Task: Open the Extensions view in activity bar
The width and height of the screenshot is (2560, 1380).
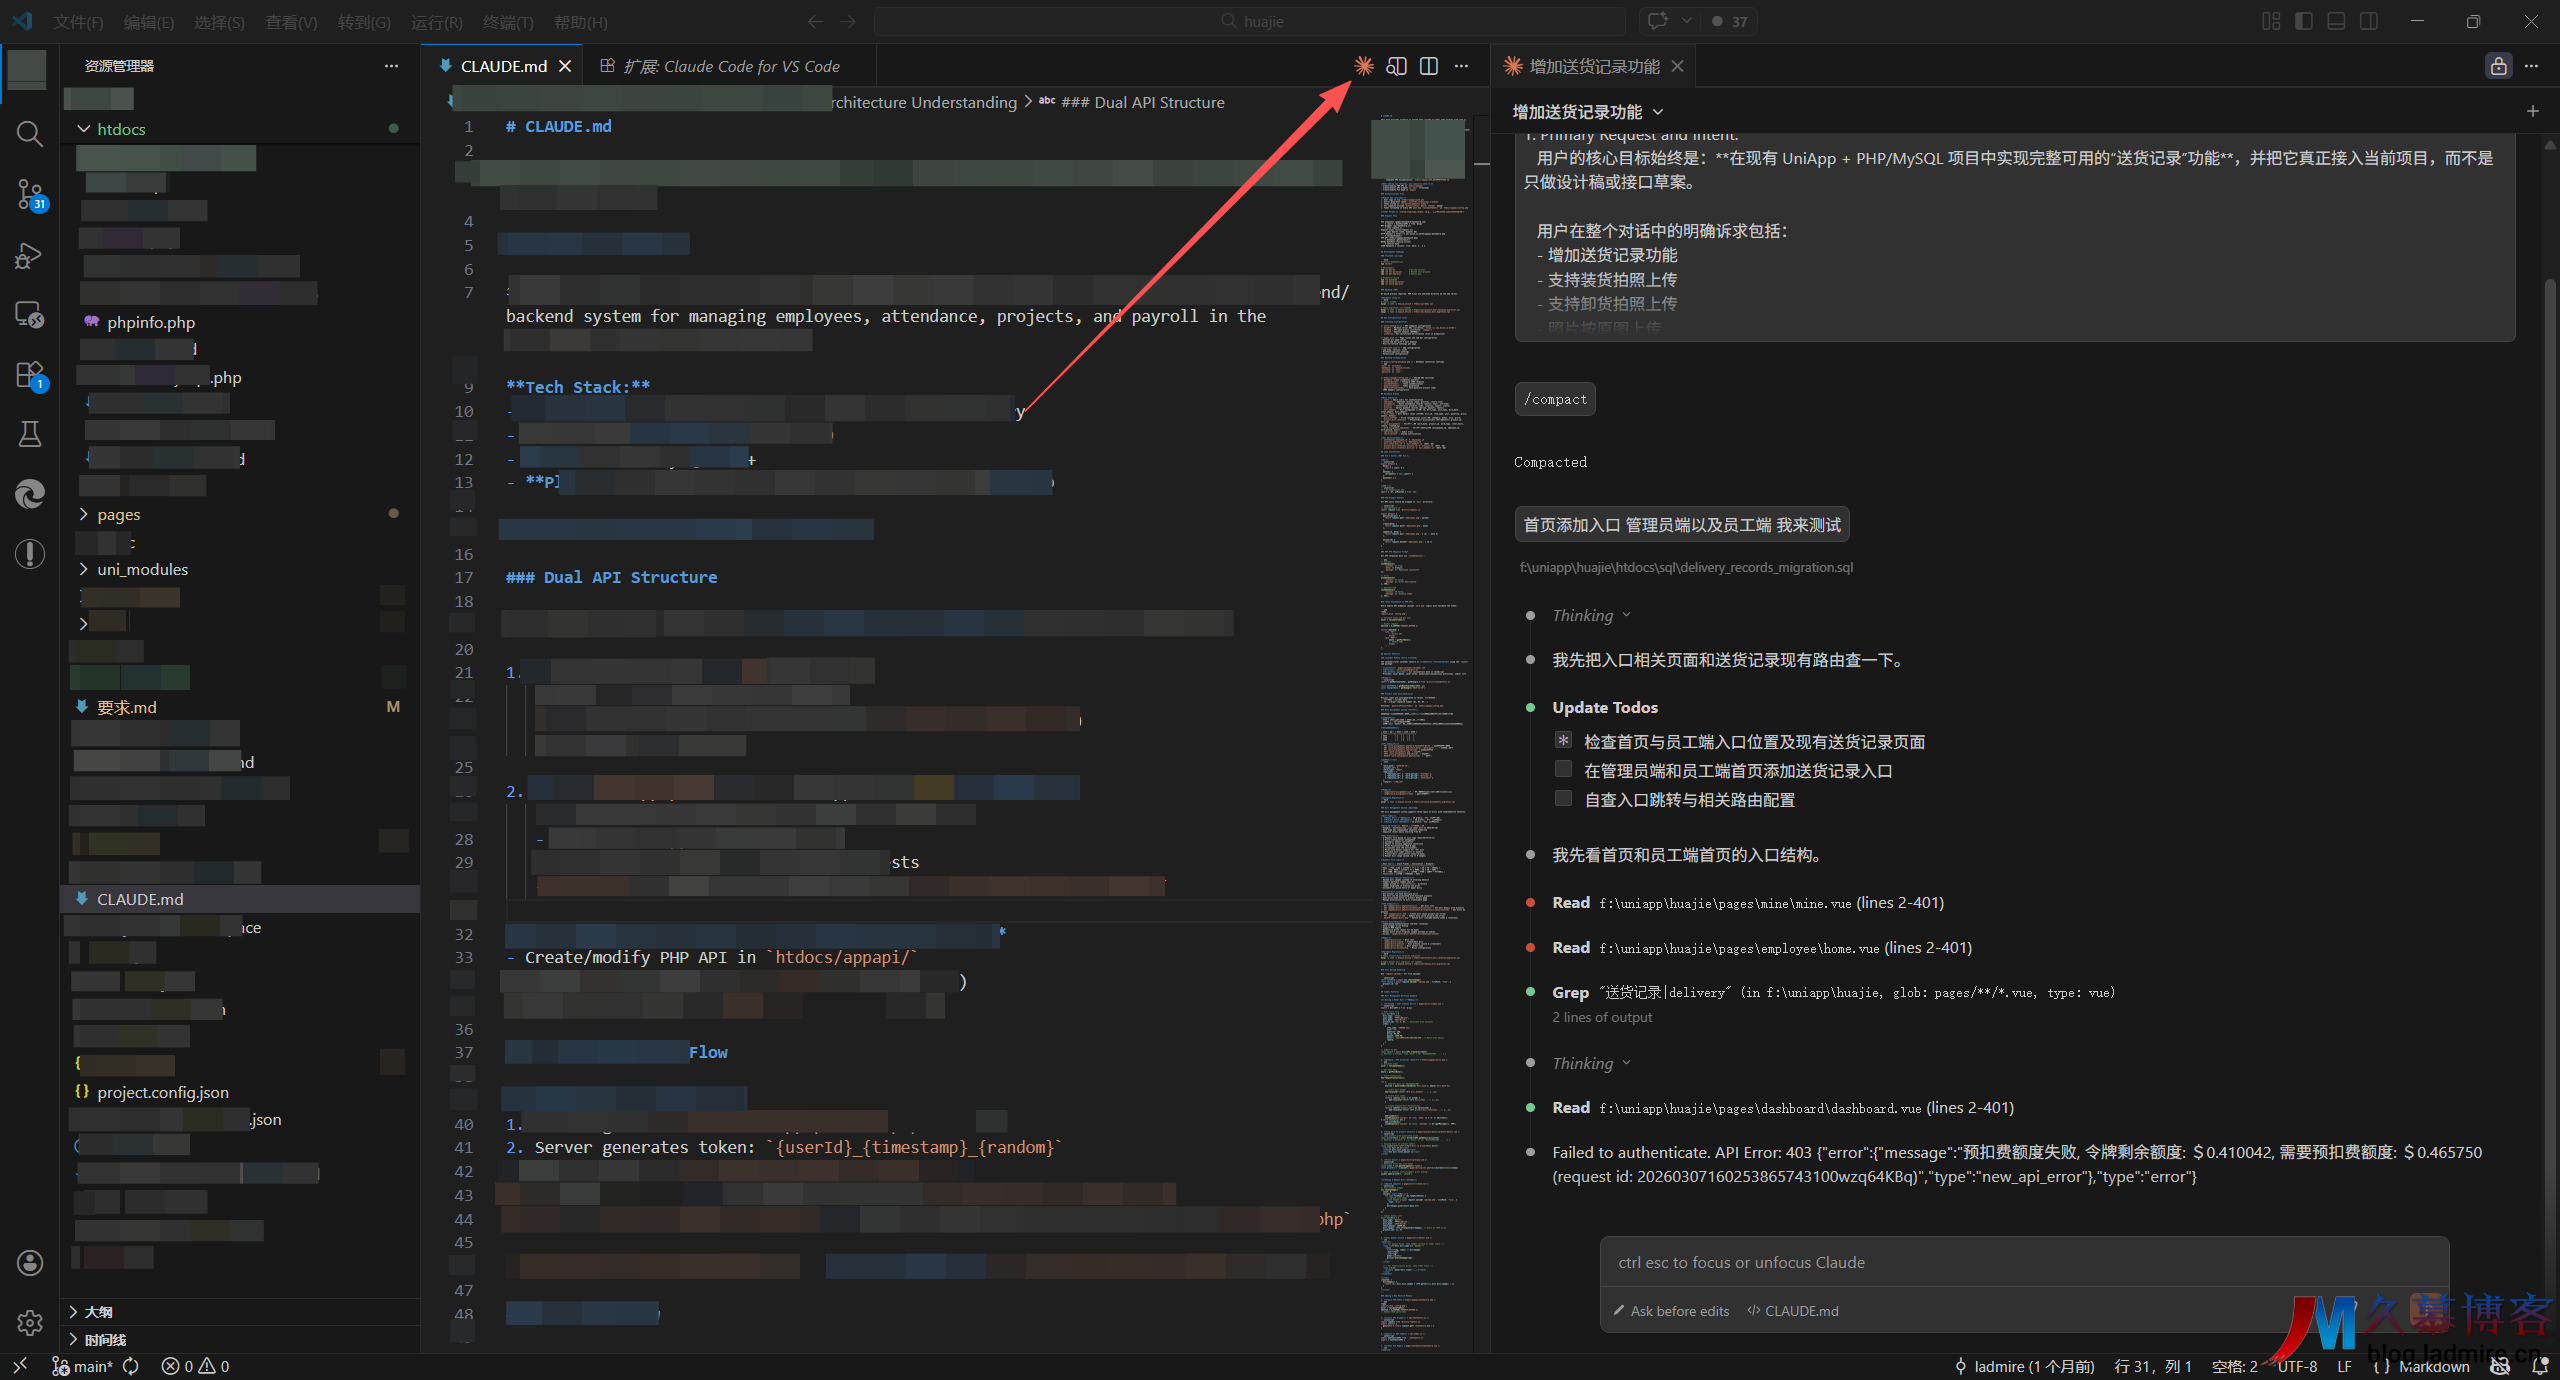Action: (x=29, y=376)
